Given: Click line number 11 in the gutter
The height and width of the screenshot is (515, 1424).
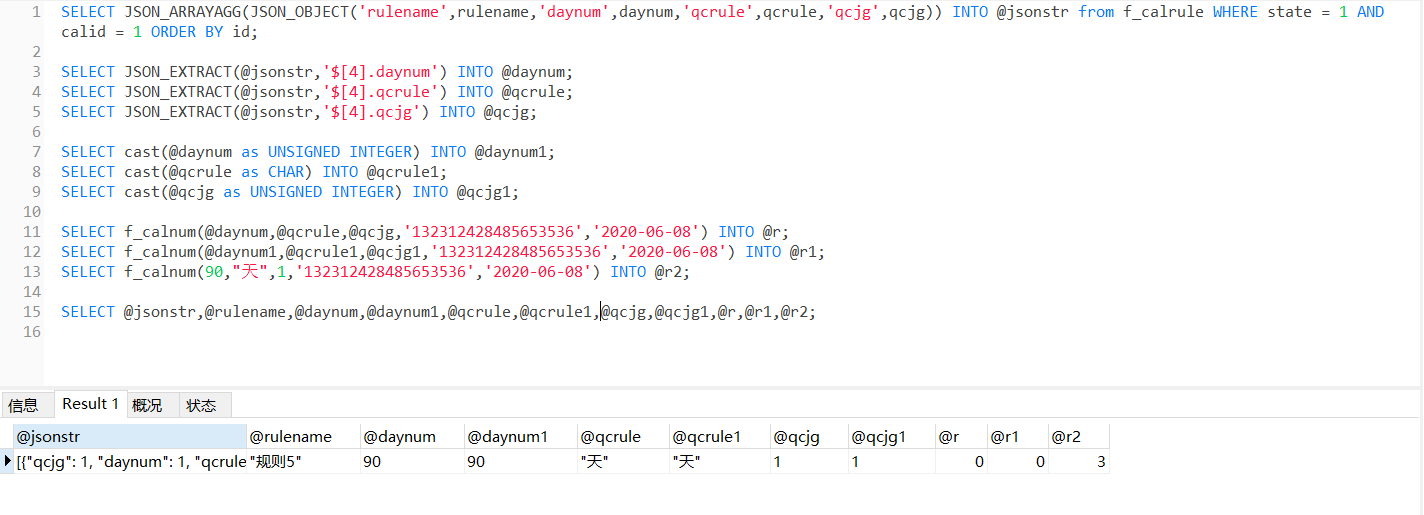Looking at the screenshot, I should click(x=32, y=232).
